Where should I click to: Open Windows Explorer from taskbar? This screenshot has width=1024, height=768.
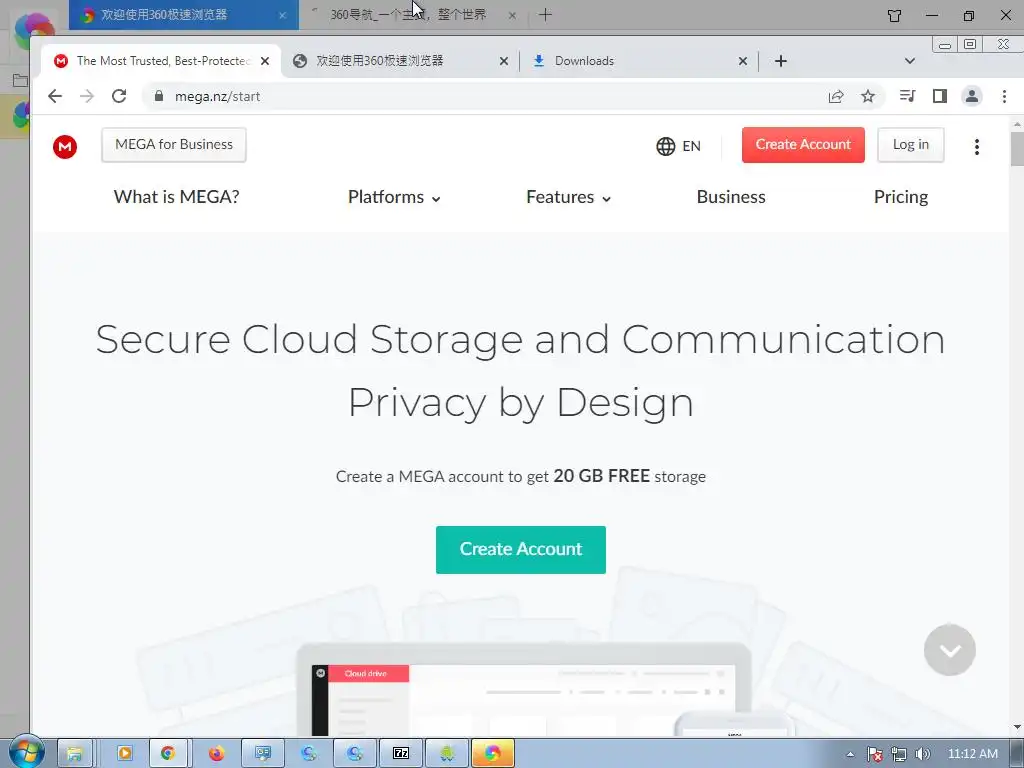click(74, 754)
